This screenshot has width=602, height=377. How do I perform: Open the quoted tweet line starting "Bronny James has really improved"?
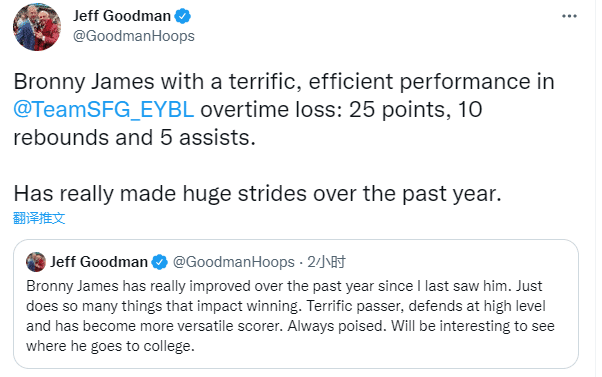tap(284, 286)
